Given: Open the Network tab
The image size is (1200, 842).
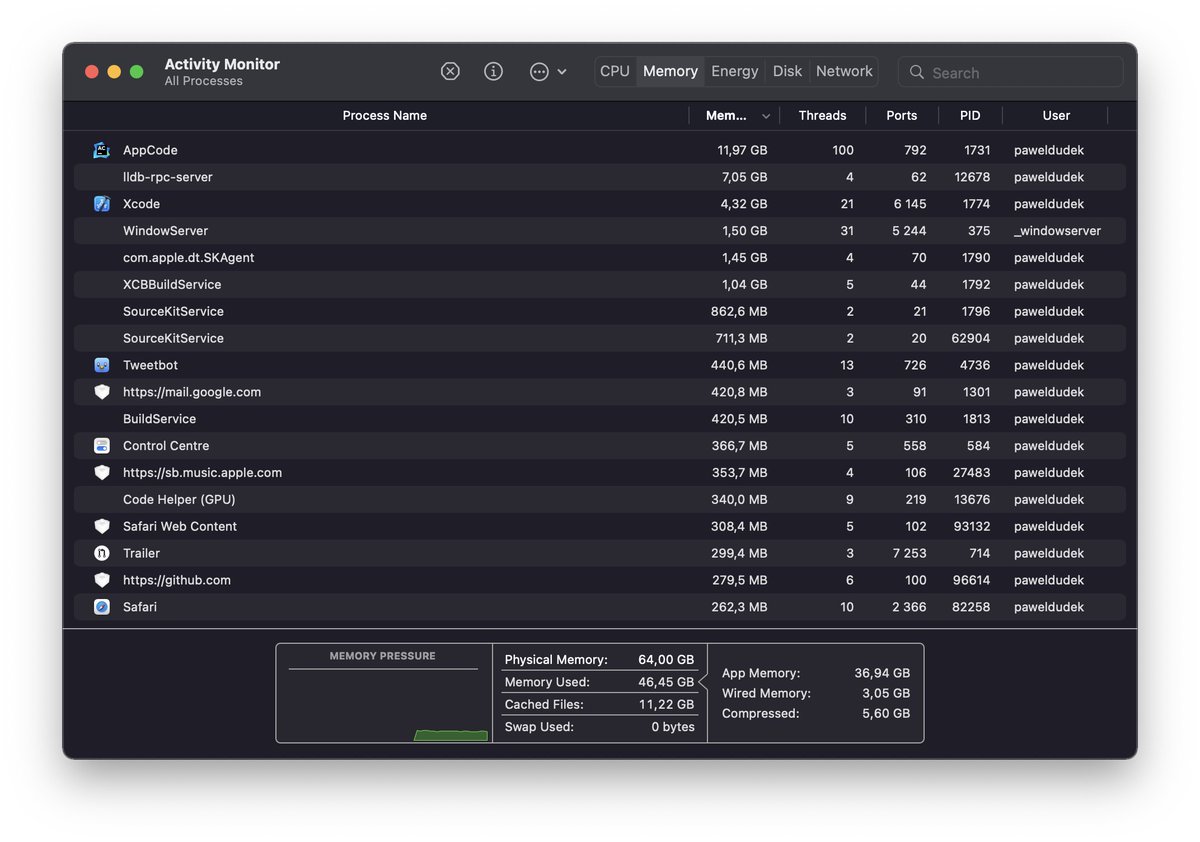Looking at the screenshot, I should 844,71.
